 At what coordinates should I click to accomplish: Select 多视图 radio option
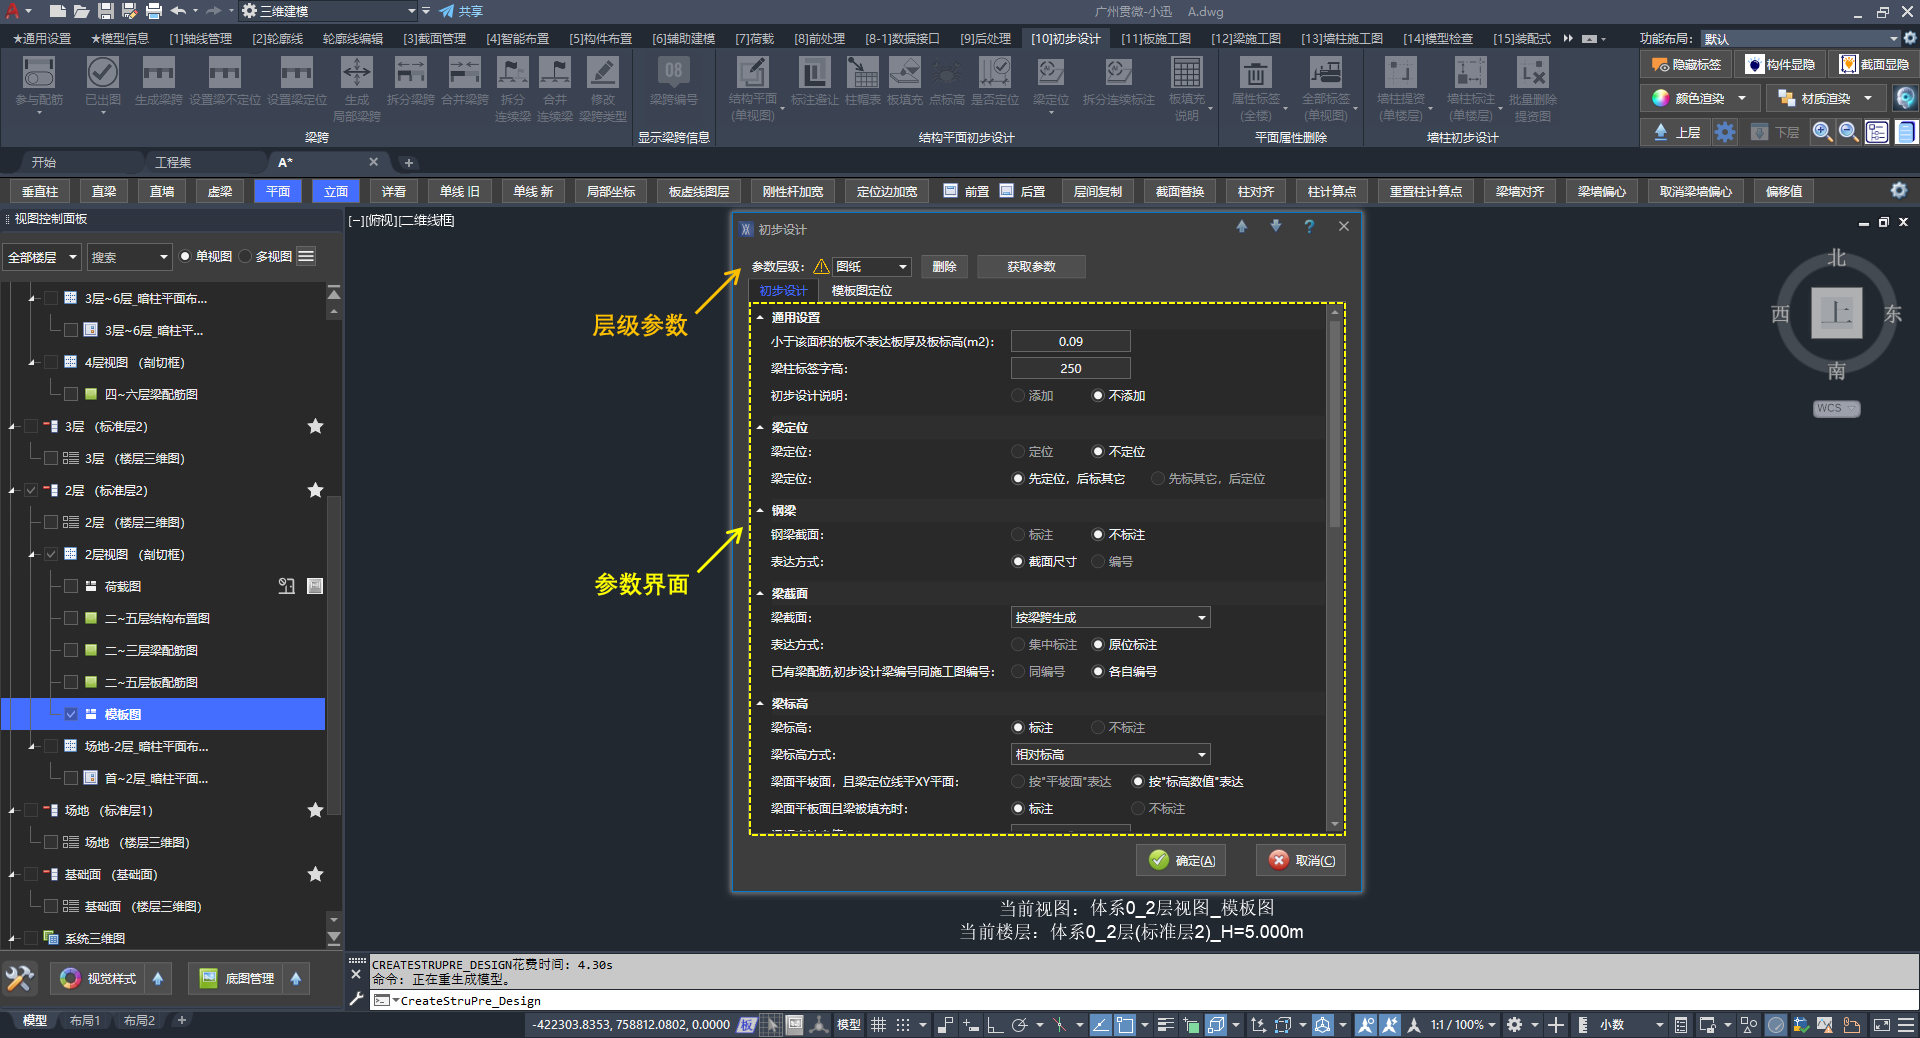pos(246,257)
